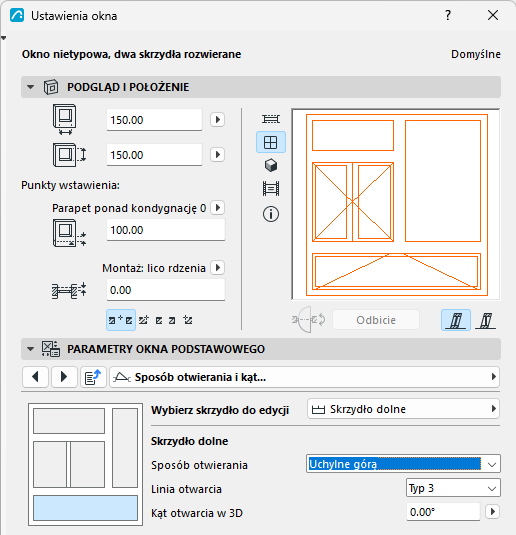The height and width of the screenshot is (535, 516).
Task: Close the Ustawienia okna dialog
Action: 493,15
